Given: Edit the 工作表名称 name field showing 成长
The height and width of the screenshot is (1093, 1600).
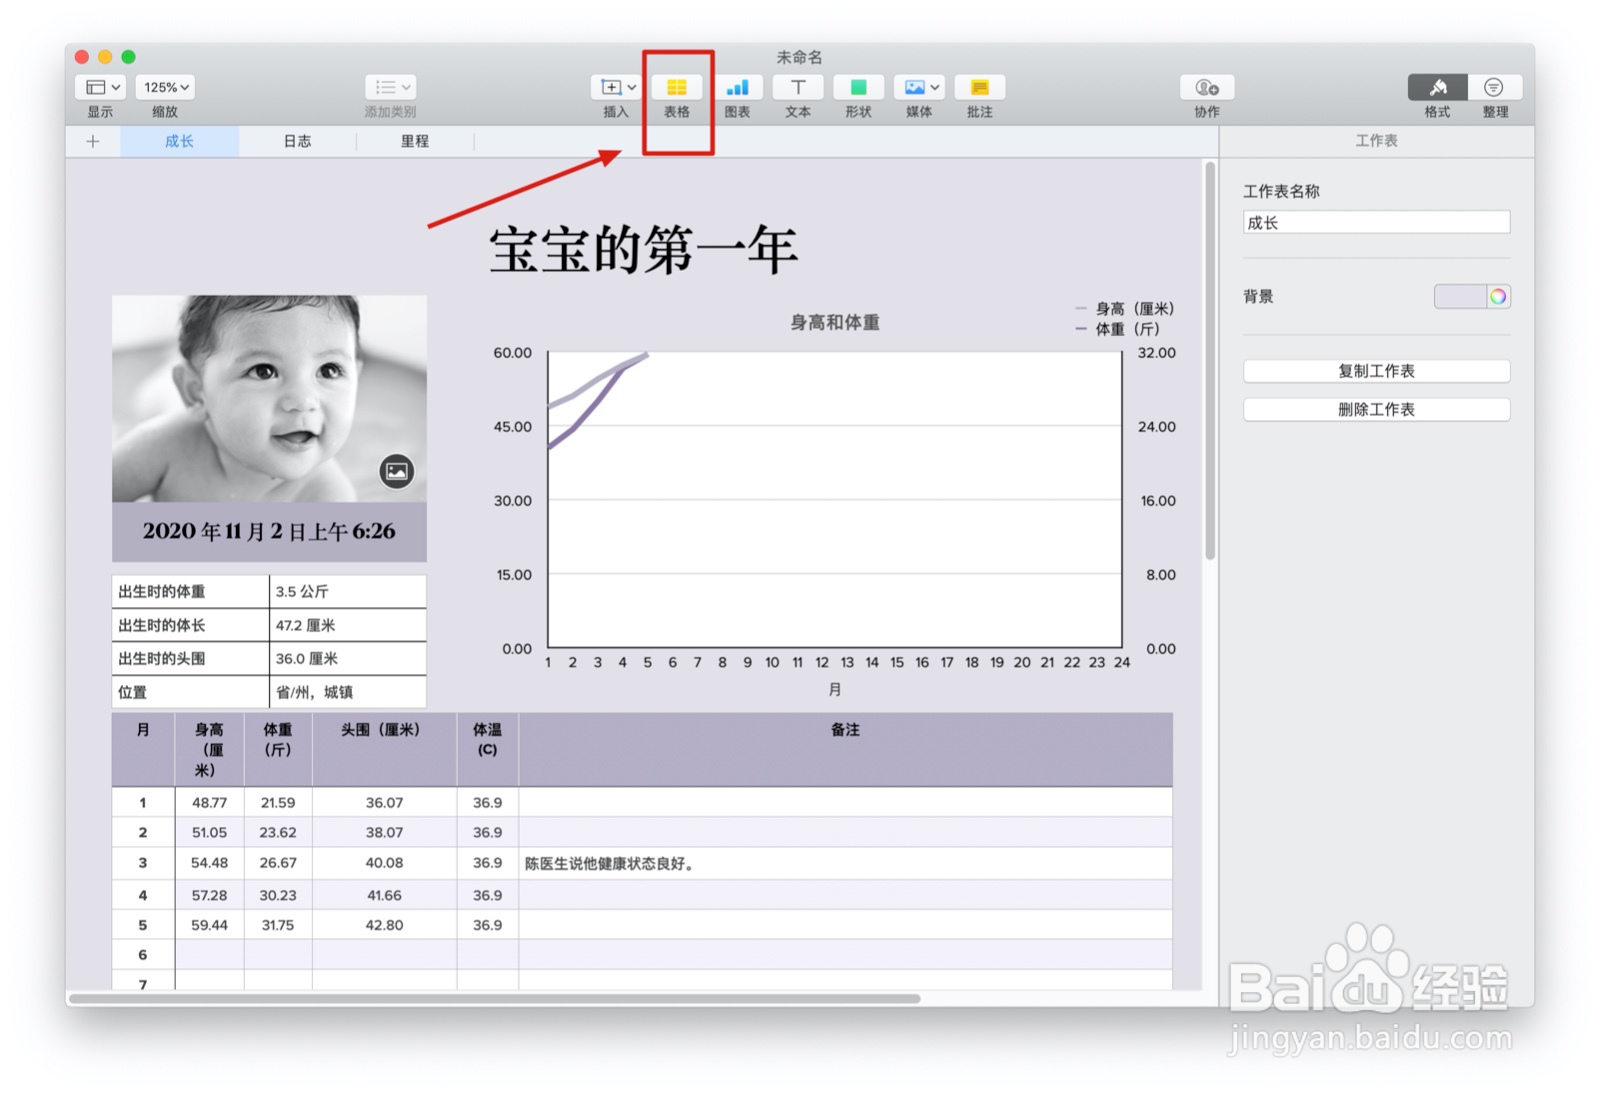Looking at the screenshot, I should coord(1376,221).
